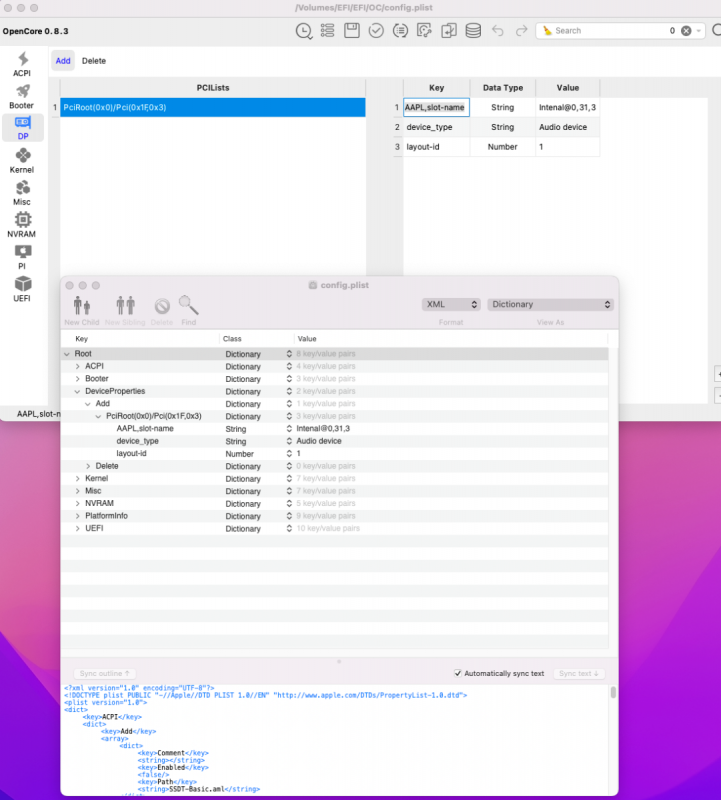
Task: Click the list layout toolbar icon
Action: pos(327,31)
